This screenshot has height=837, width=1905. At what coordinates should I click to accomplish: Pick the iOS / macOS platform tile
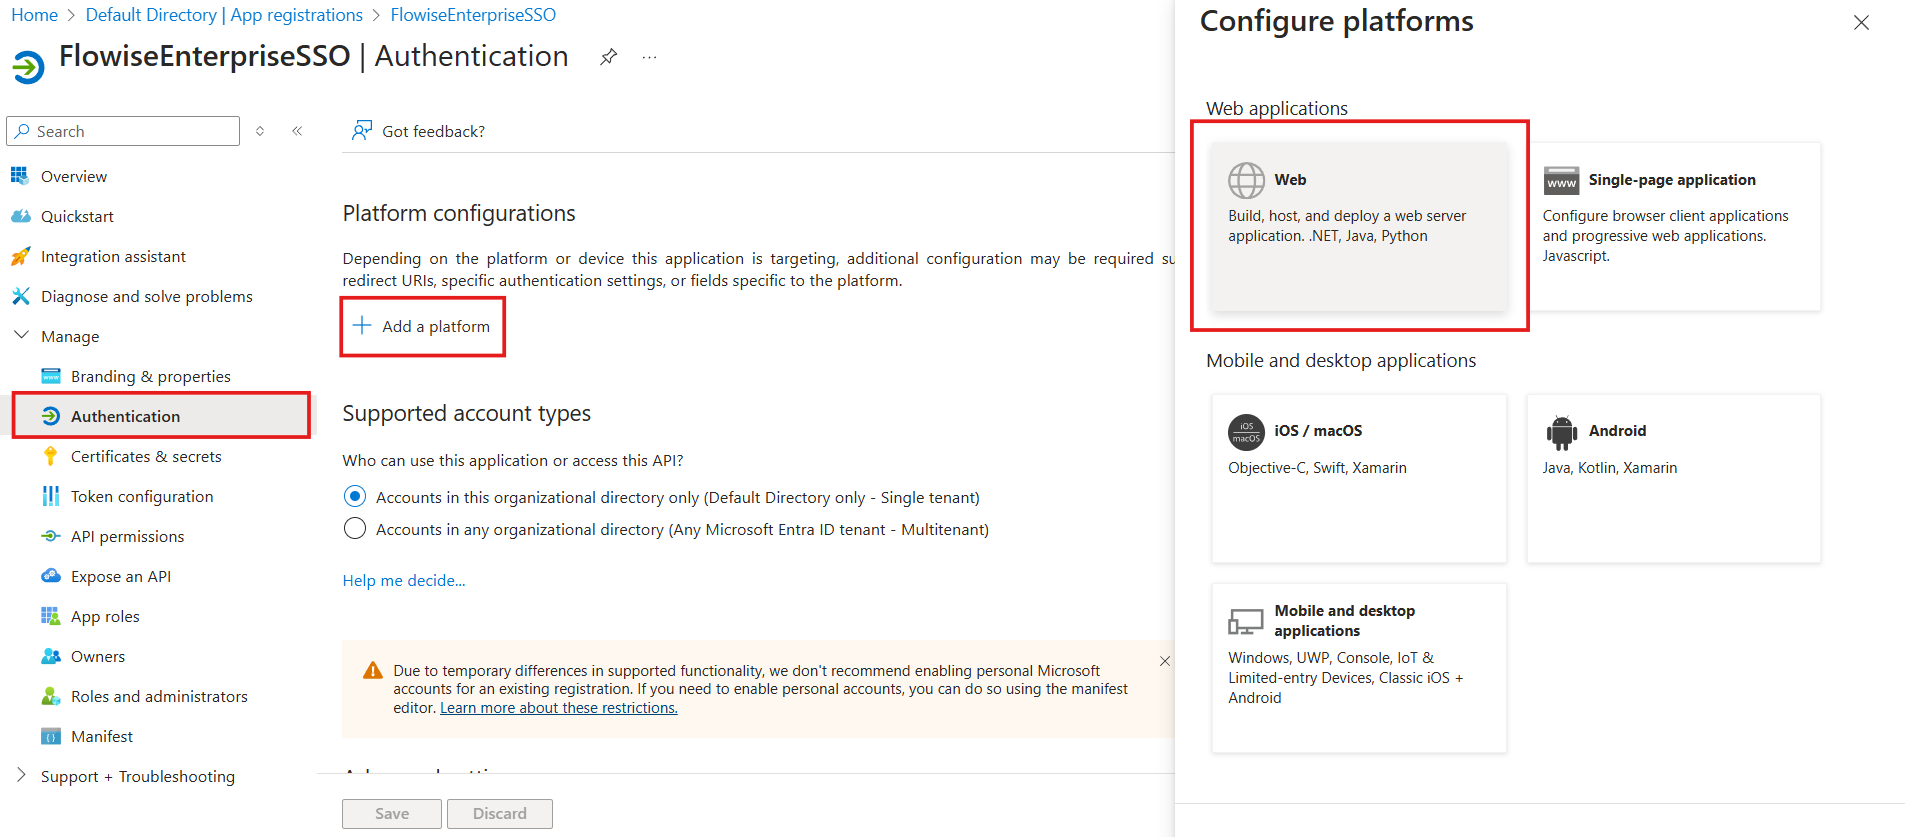(x=1358, y=478)
